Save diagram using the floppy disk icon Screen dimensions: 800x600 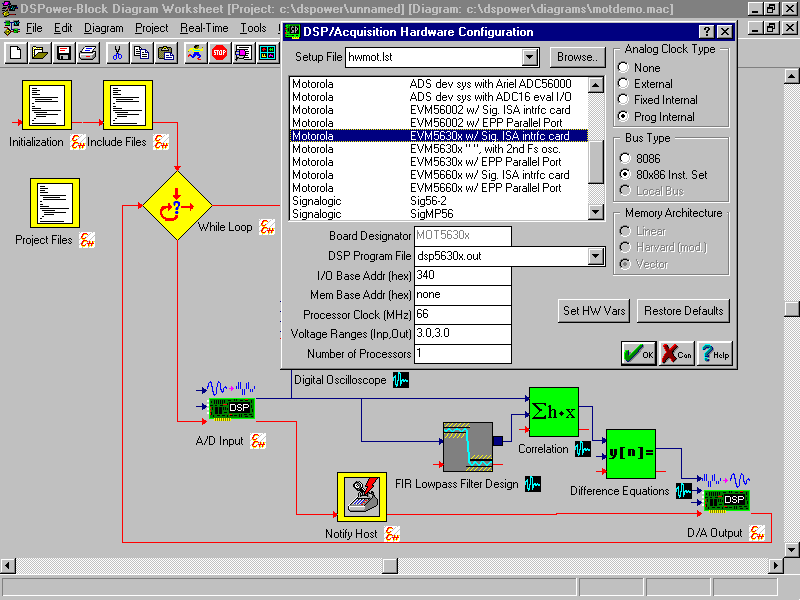coord(64,53)
